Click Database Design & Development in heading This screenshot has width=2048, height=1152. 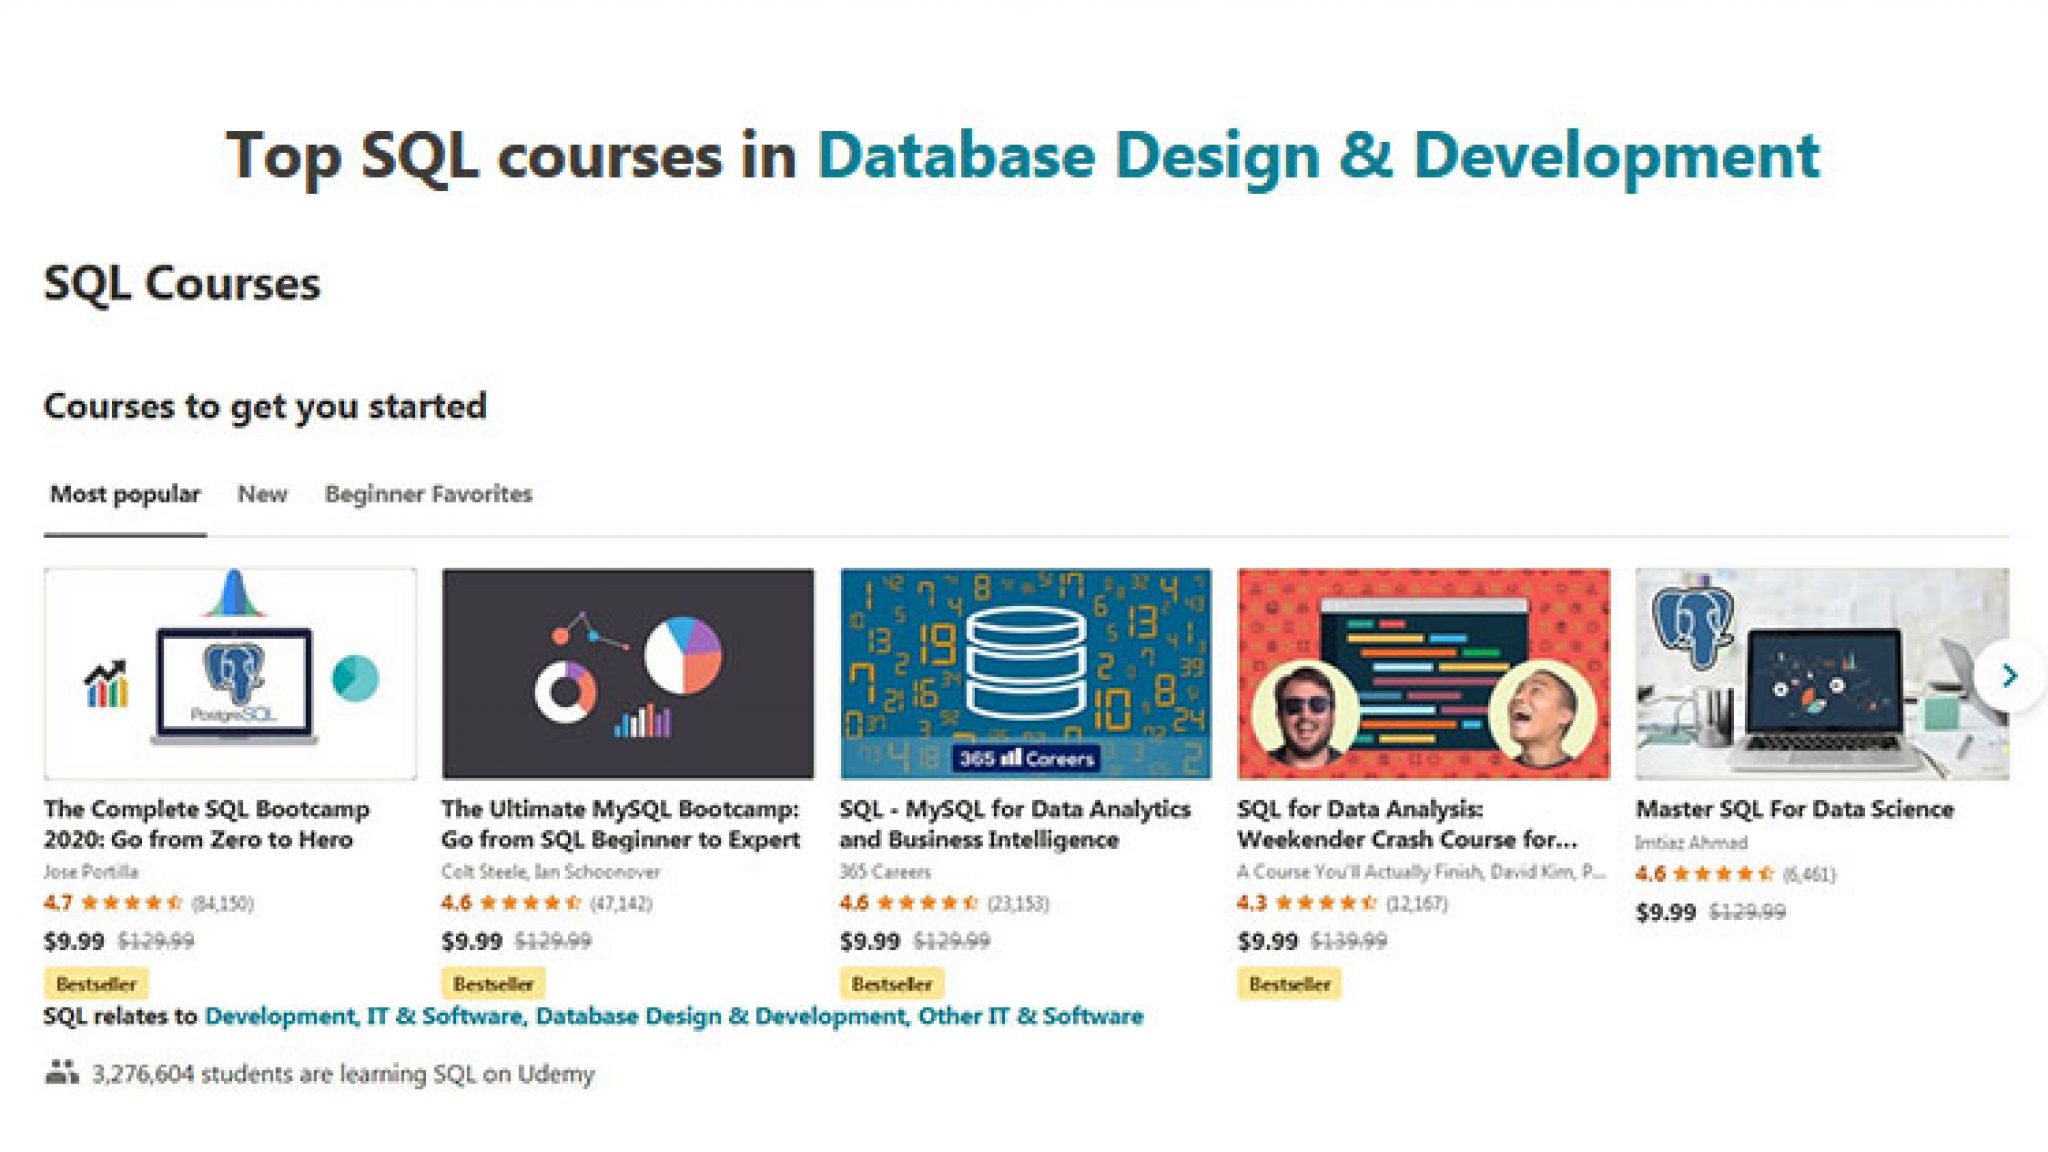tap(1318, 156)
